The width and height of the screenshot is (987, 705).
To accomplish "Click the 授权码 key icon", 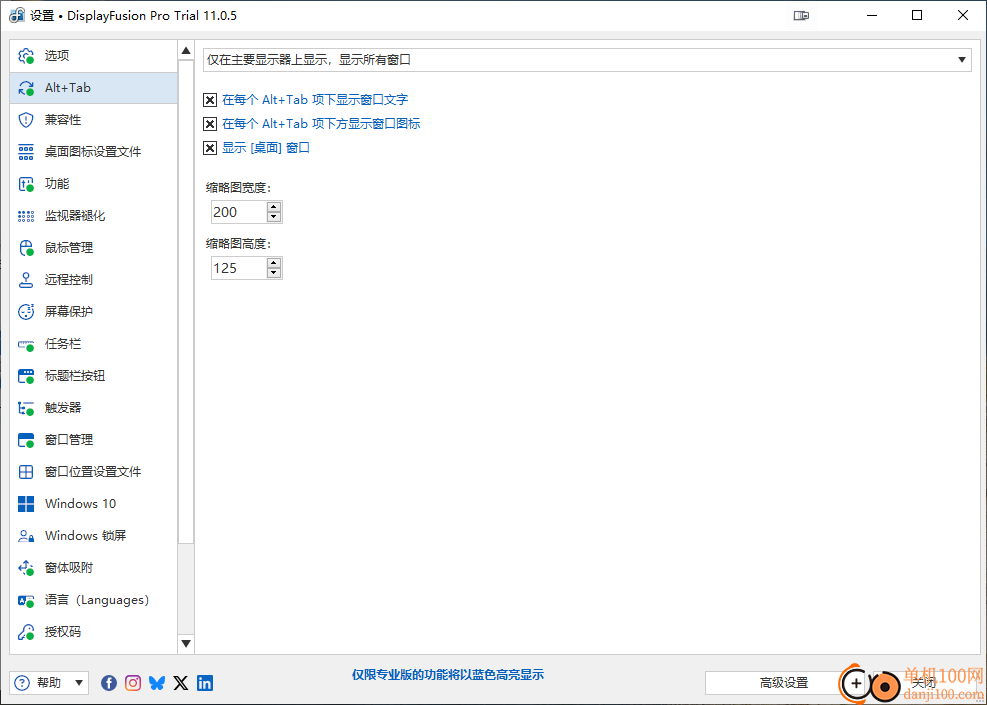I will click(x=26, y=633).
